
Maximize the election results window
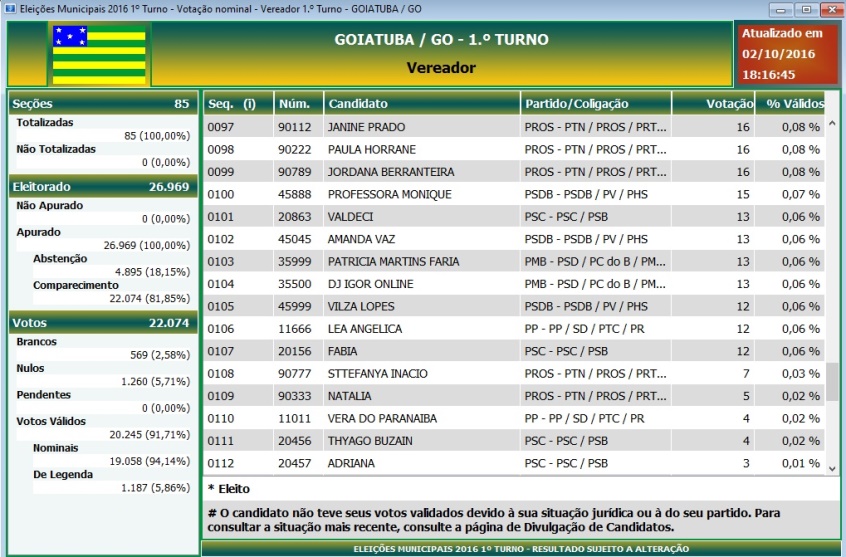pyautogui.click(x=806, y=9)
